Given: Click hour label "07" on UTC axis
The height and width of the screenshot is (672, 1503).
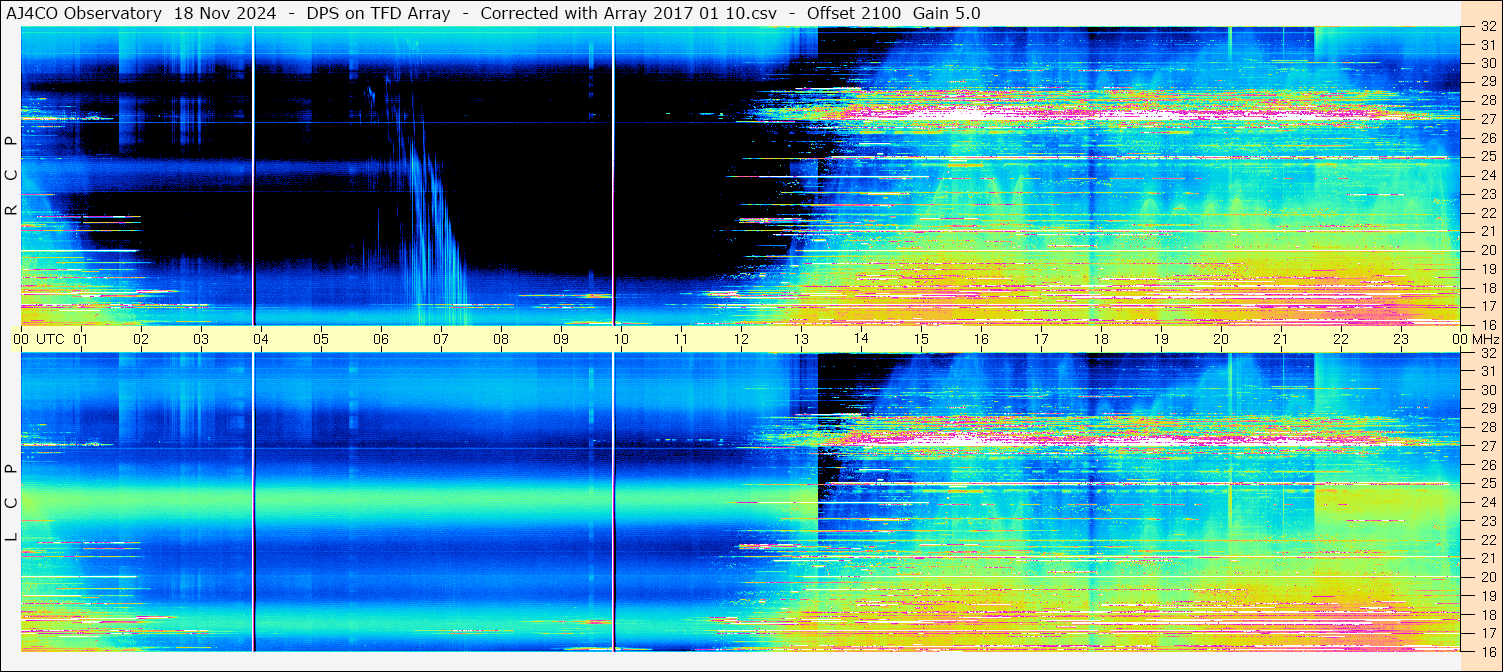Looking at the screenshot, I should 441,340.
